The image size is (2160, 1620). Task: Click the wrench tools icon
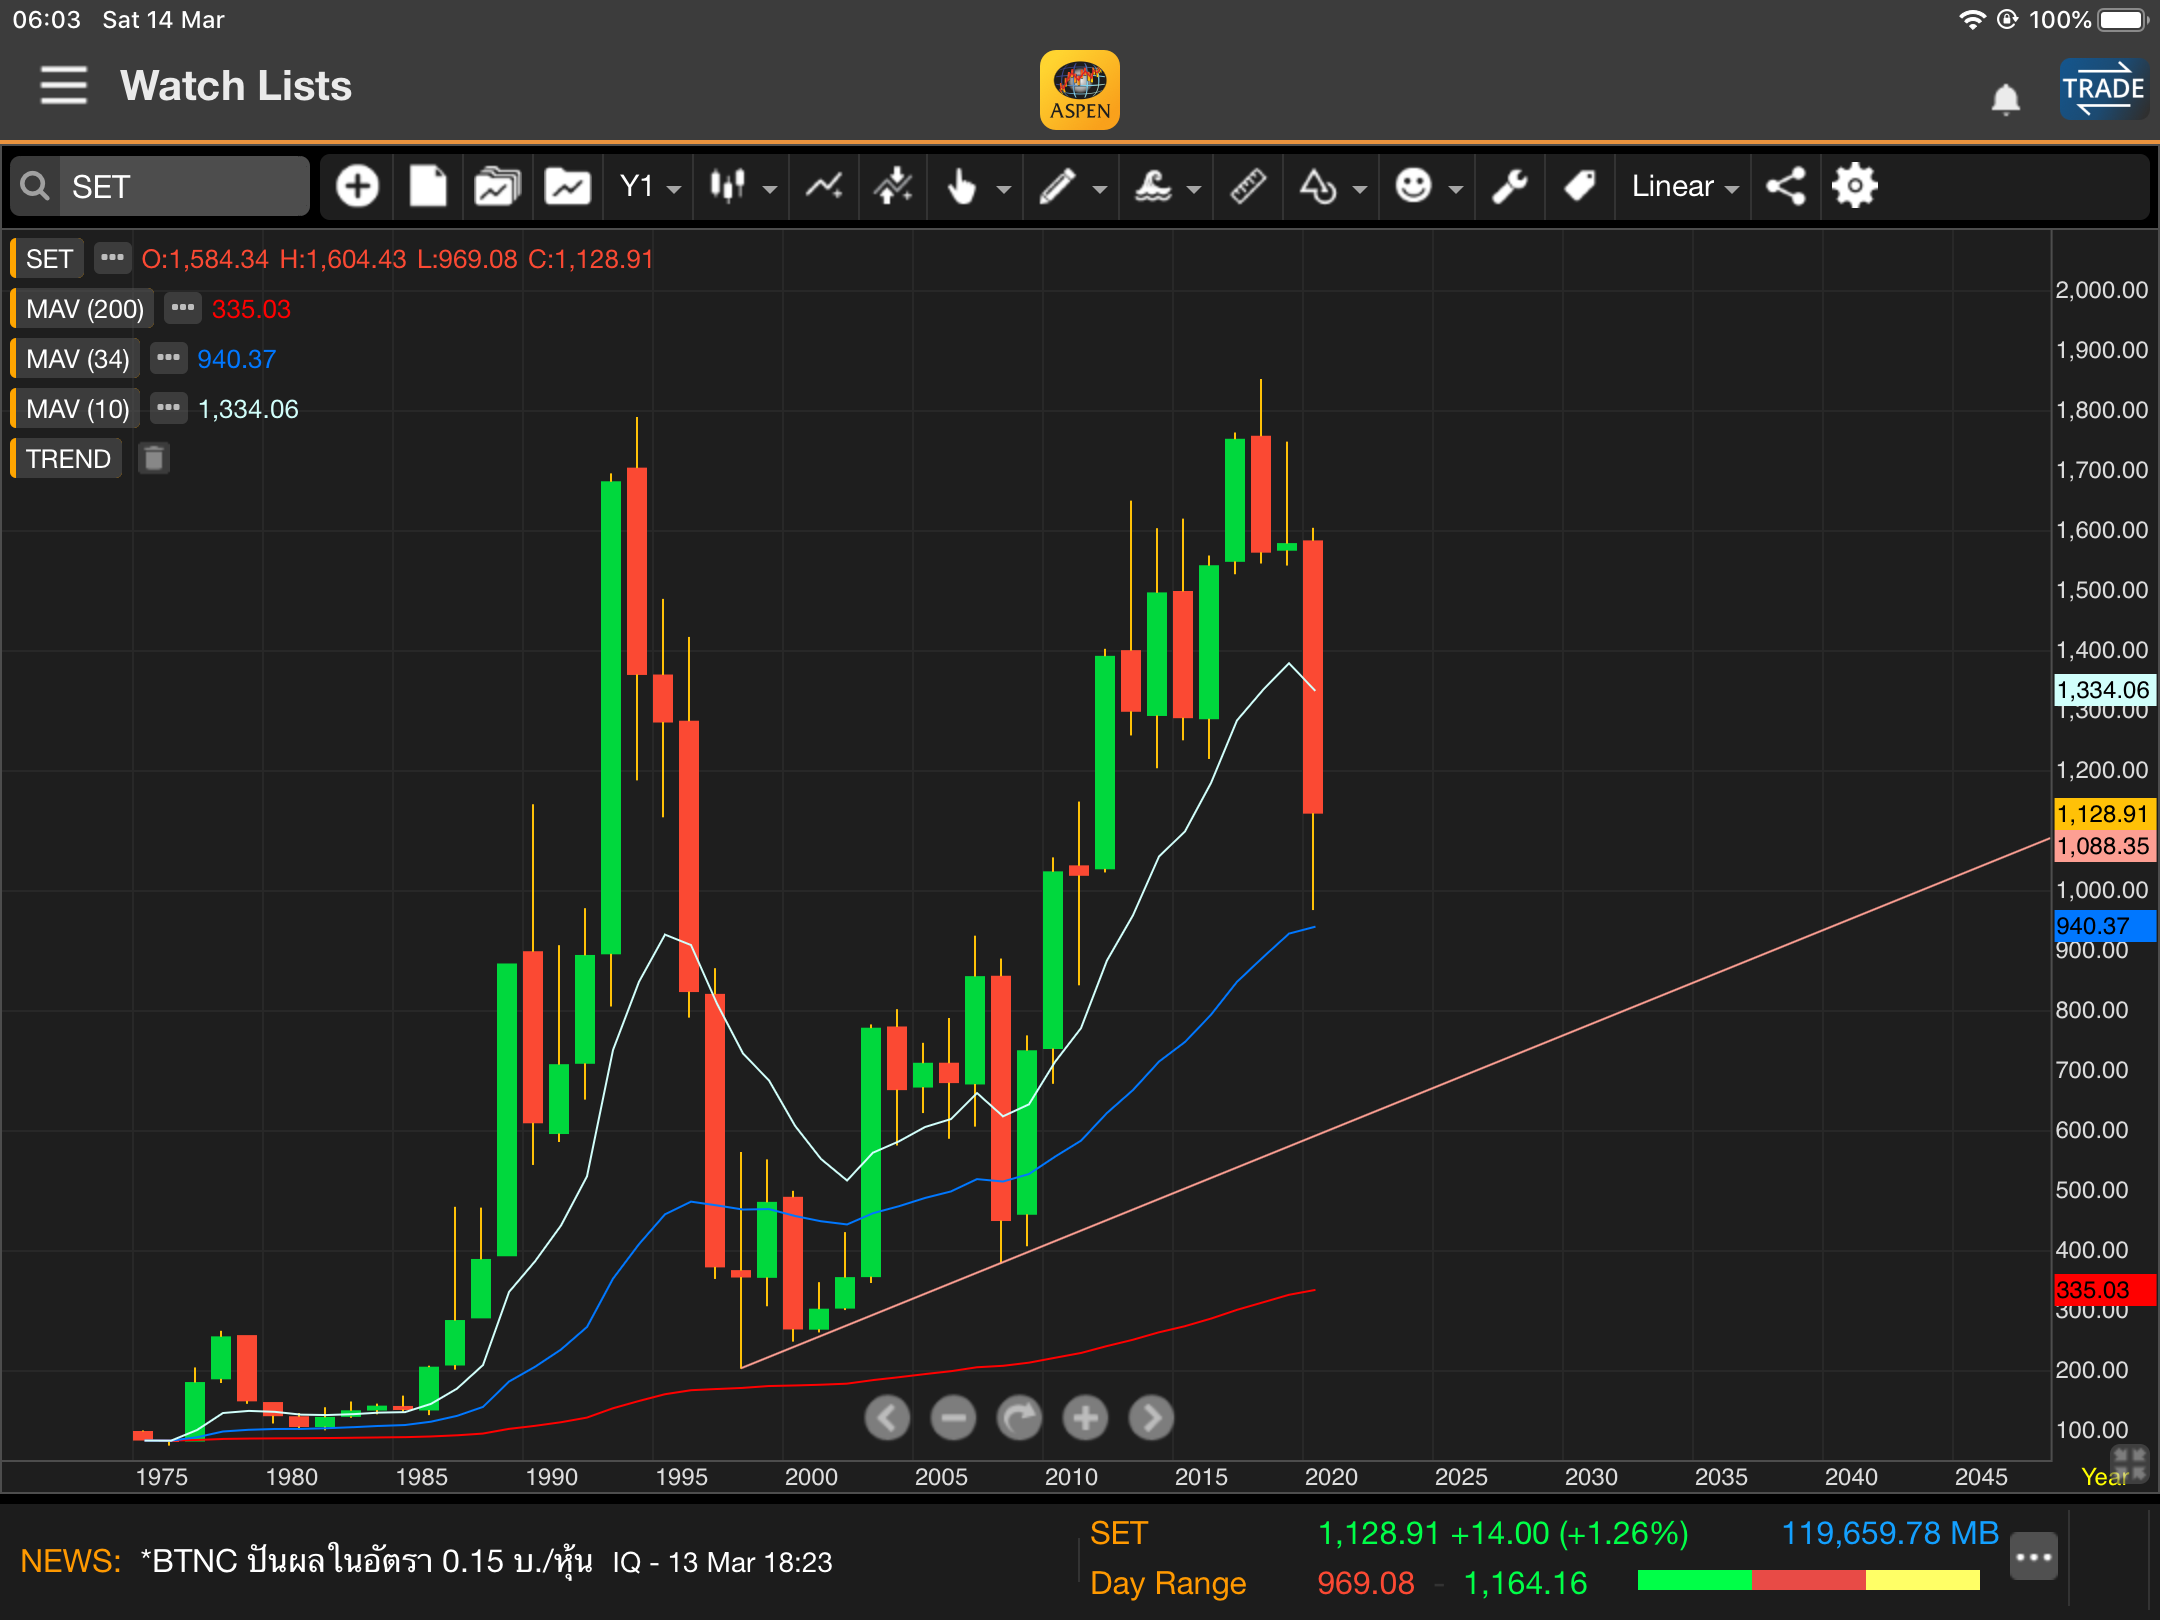(1509, 186)
